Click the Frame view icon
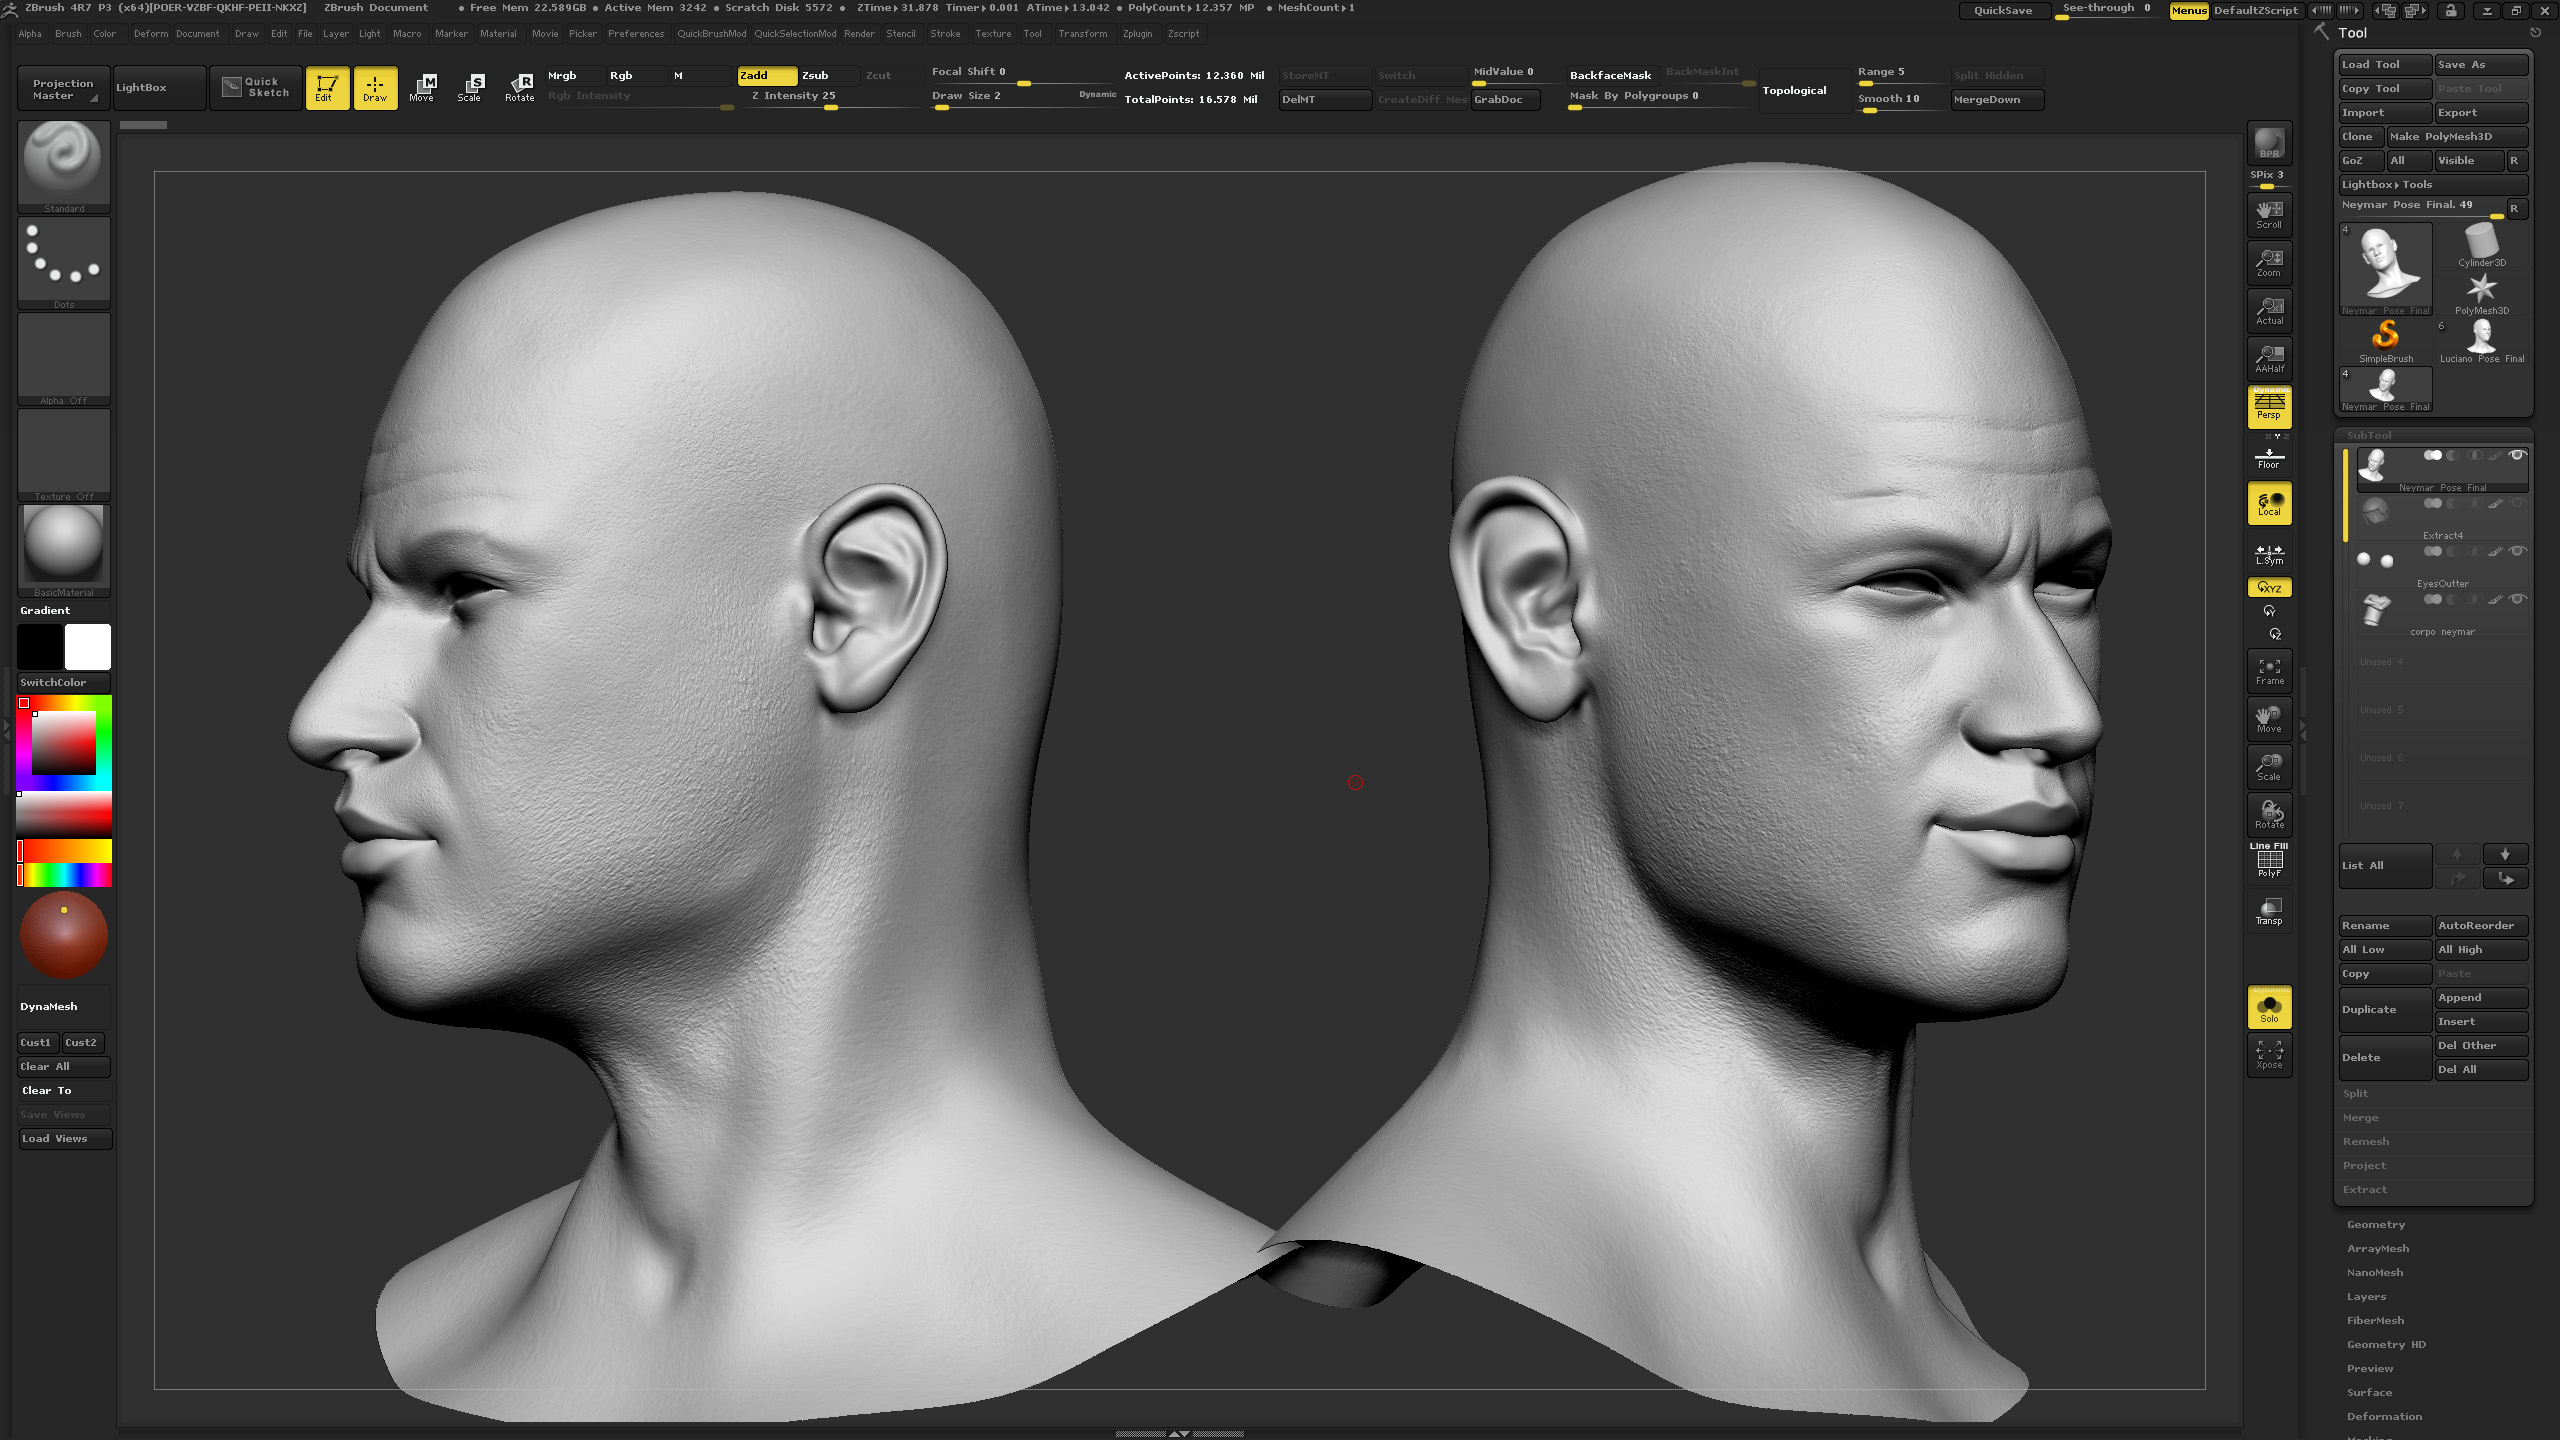Screen dimensions: 2560x1440 pyautogui.click(x=2269, y=671)
